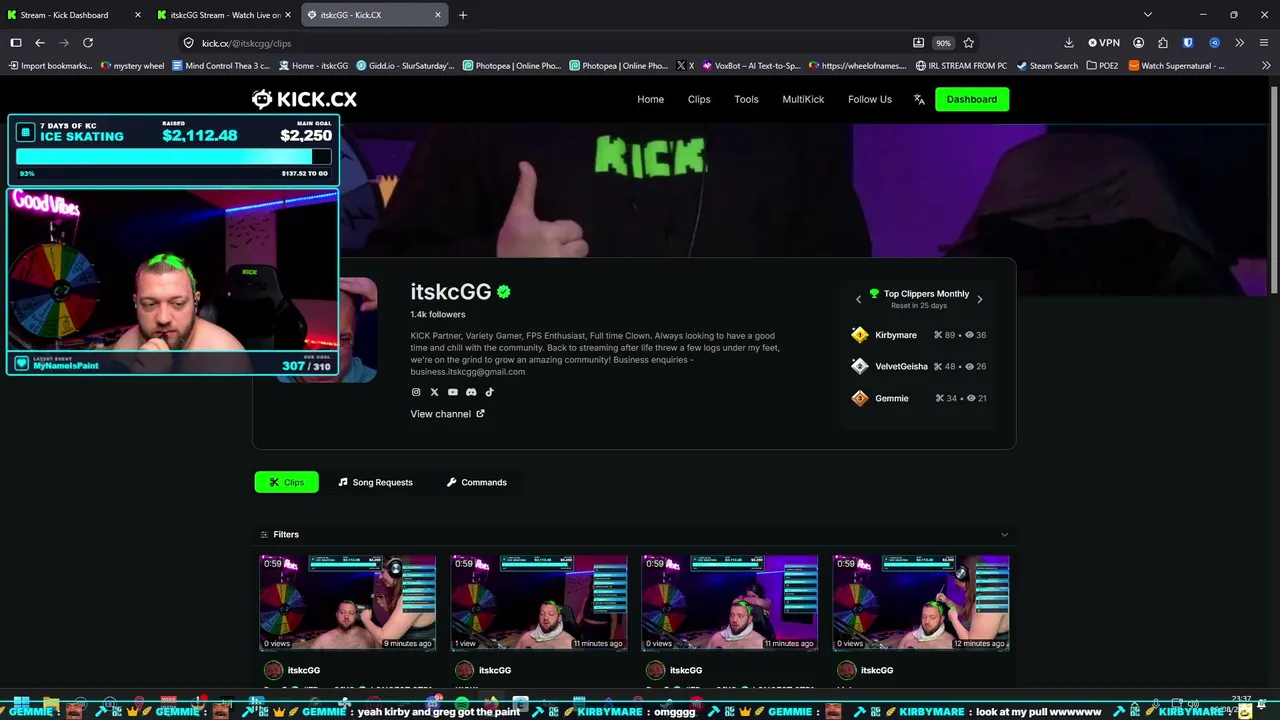Show more toolbar extensions chevron
Viewport: 1280px width, 720px height.
pyautogui.click(x=1239, y=43)
